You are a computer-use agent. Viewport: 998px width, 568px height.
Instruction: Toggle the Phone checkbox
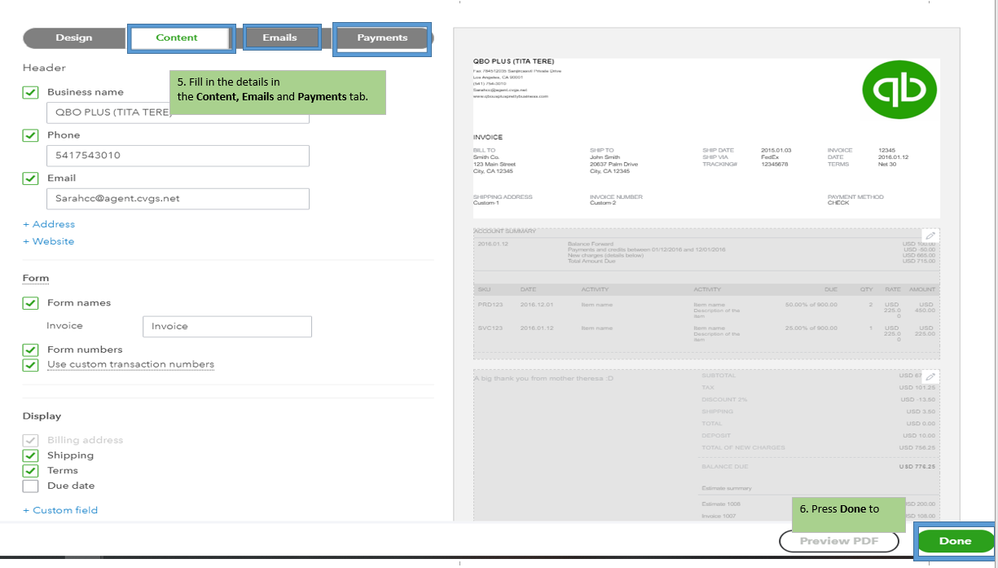point(31,136)
